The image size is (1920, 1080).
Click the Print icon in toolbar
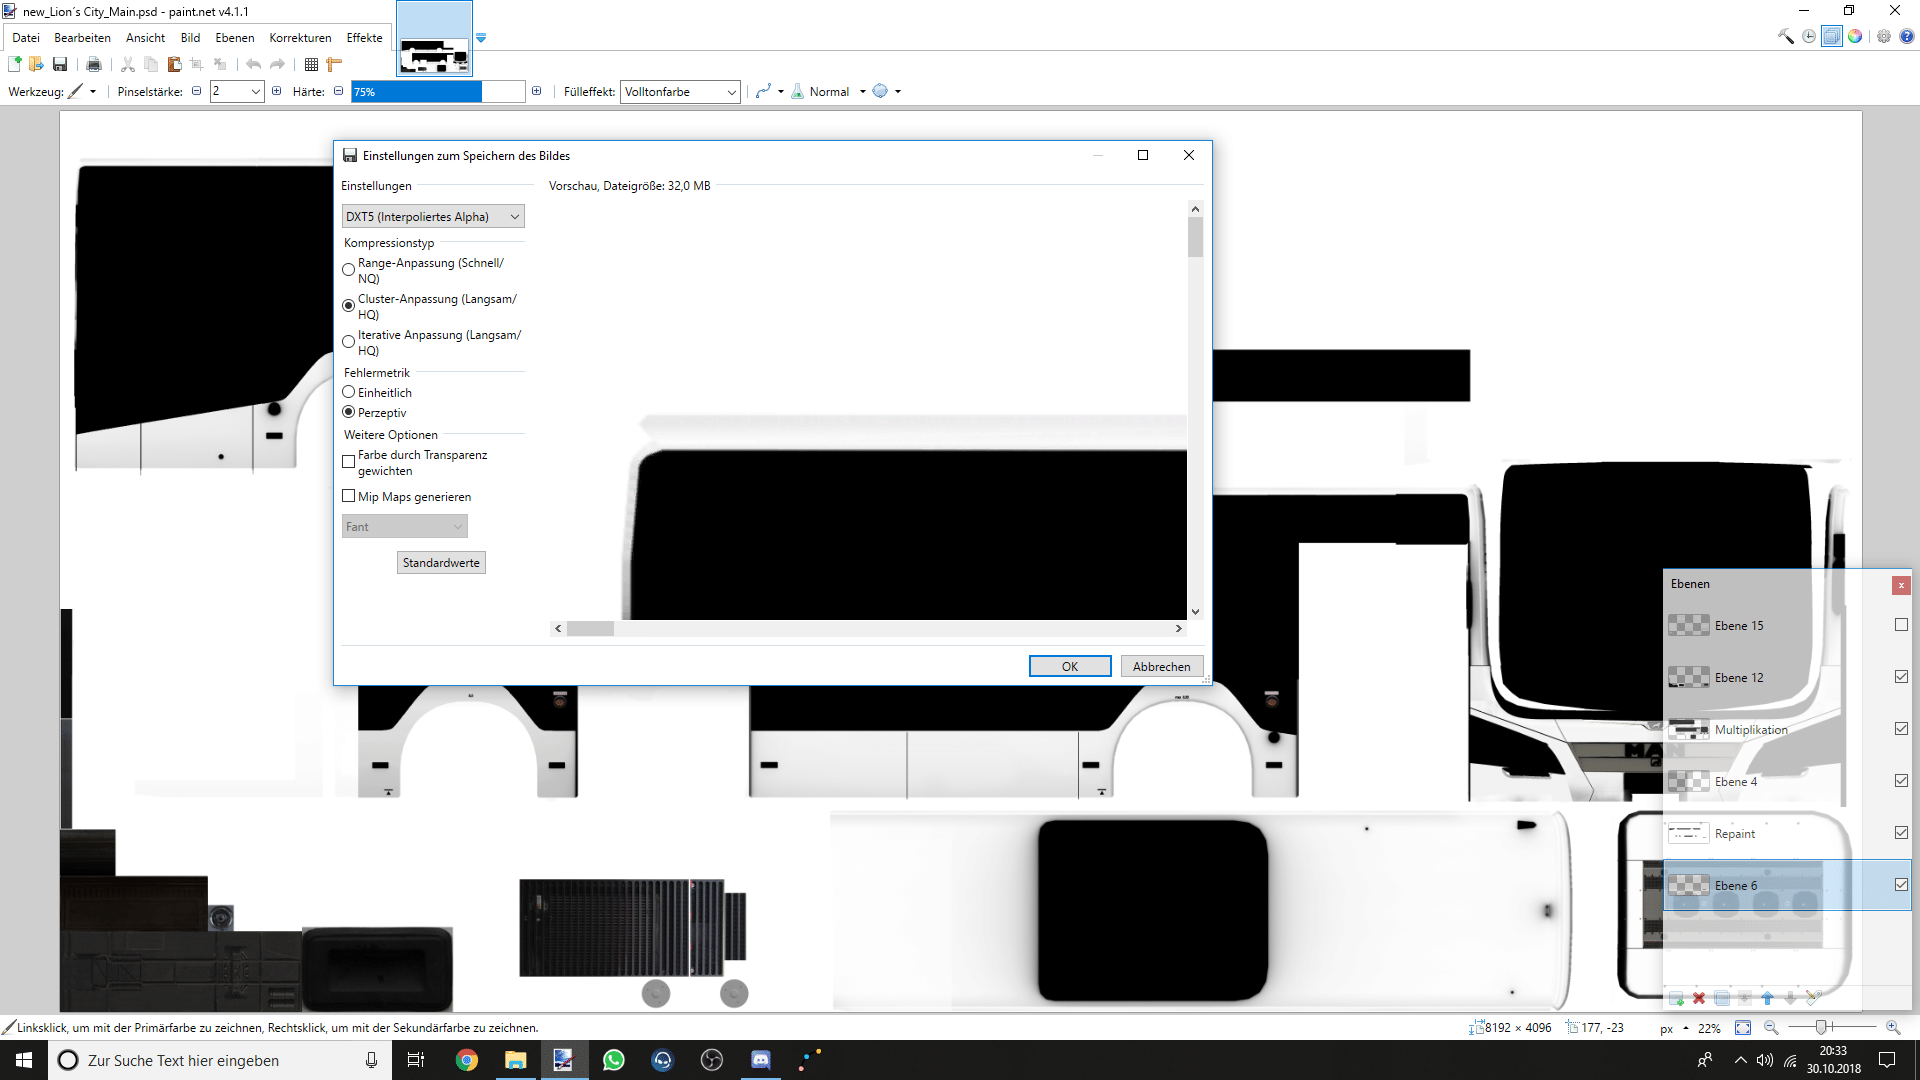click(94, 64)
